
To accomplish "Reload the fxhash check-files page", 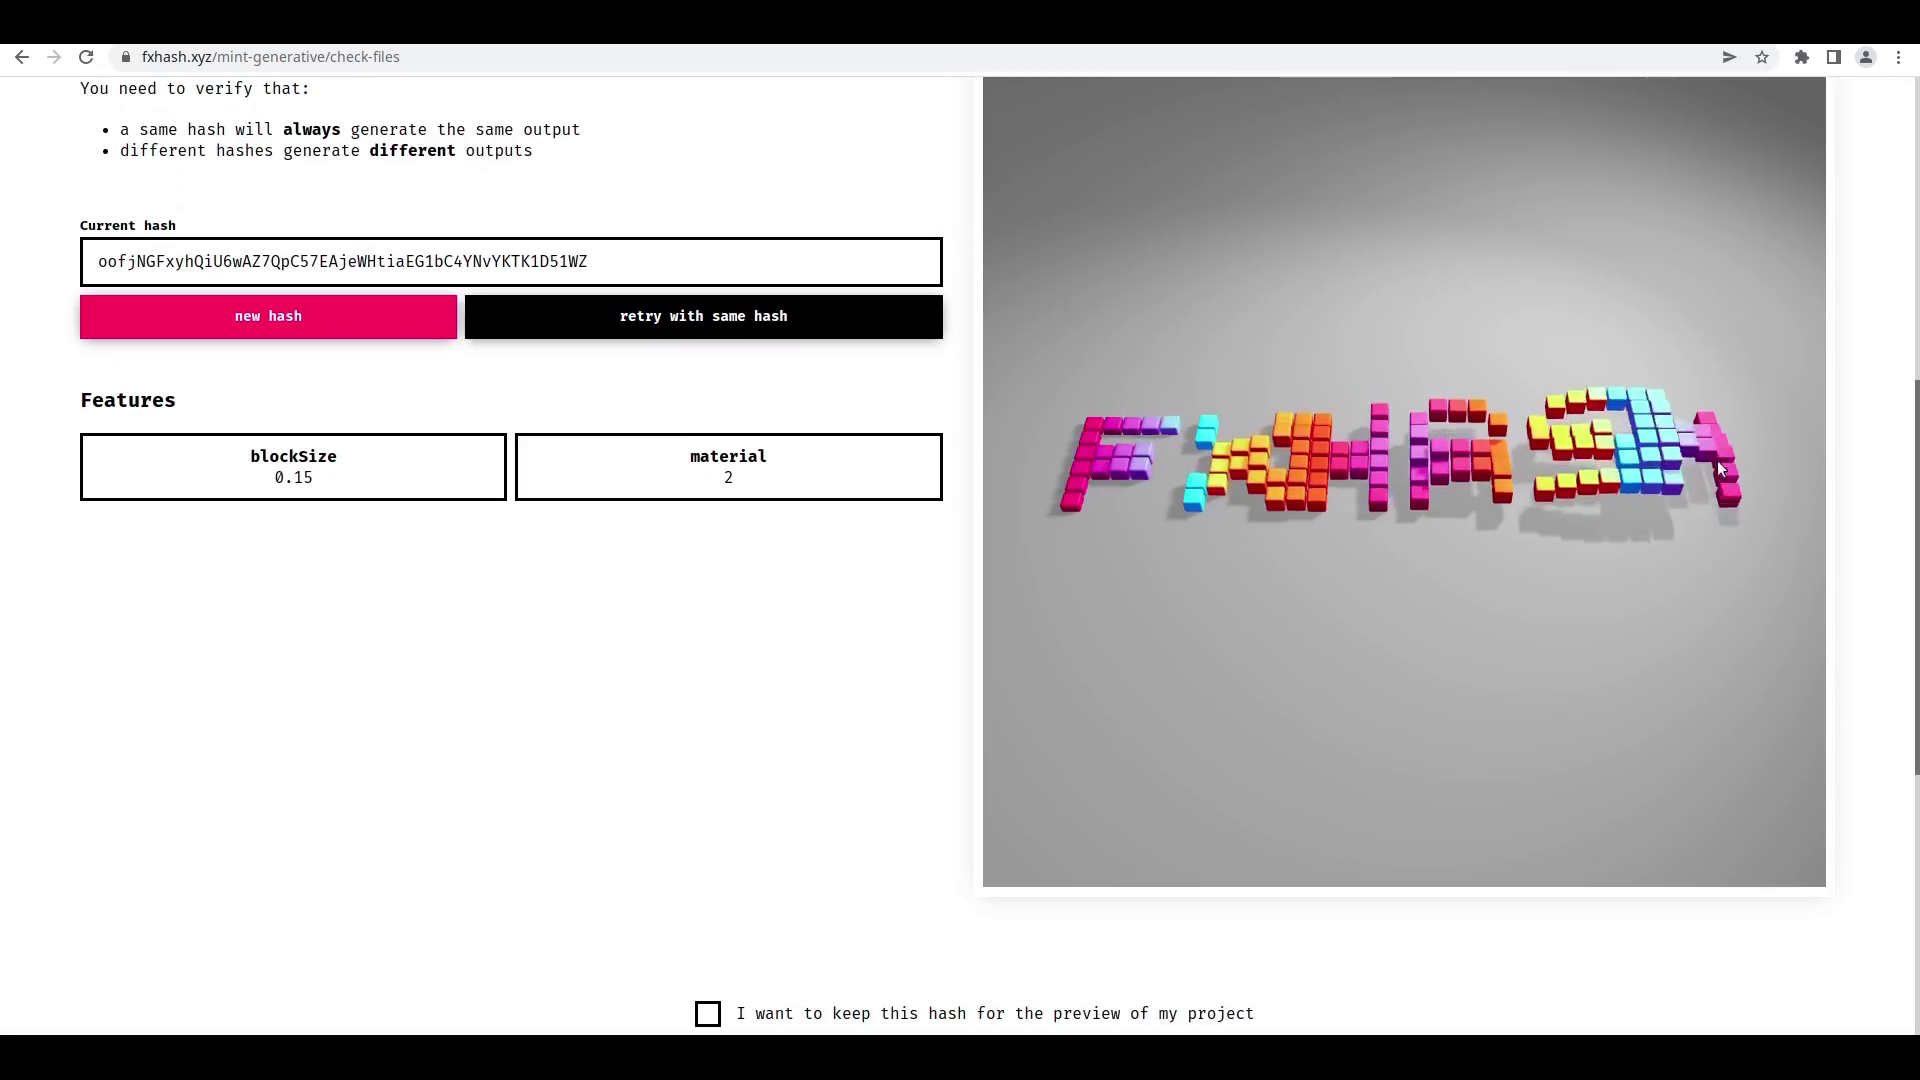I will point(86,57).
